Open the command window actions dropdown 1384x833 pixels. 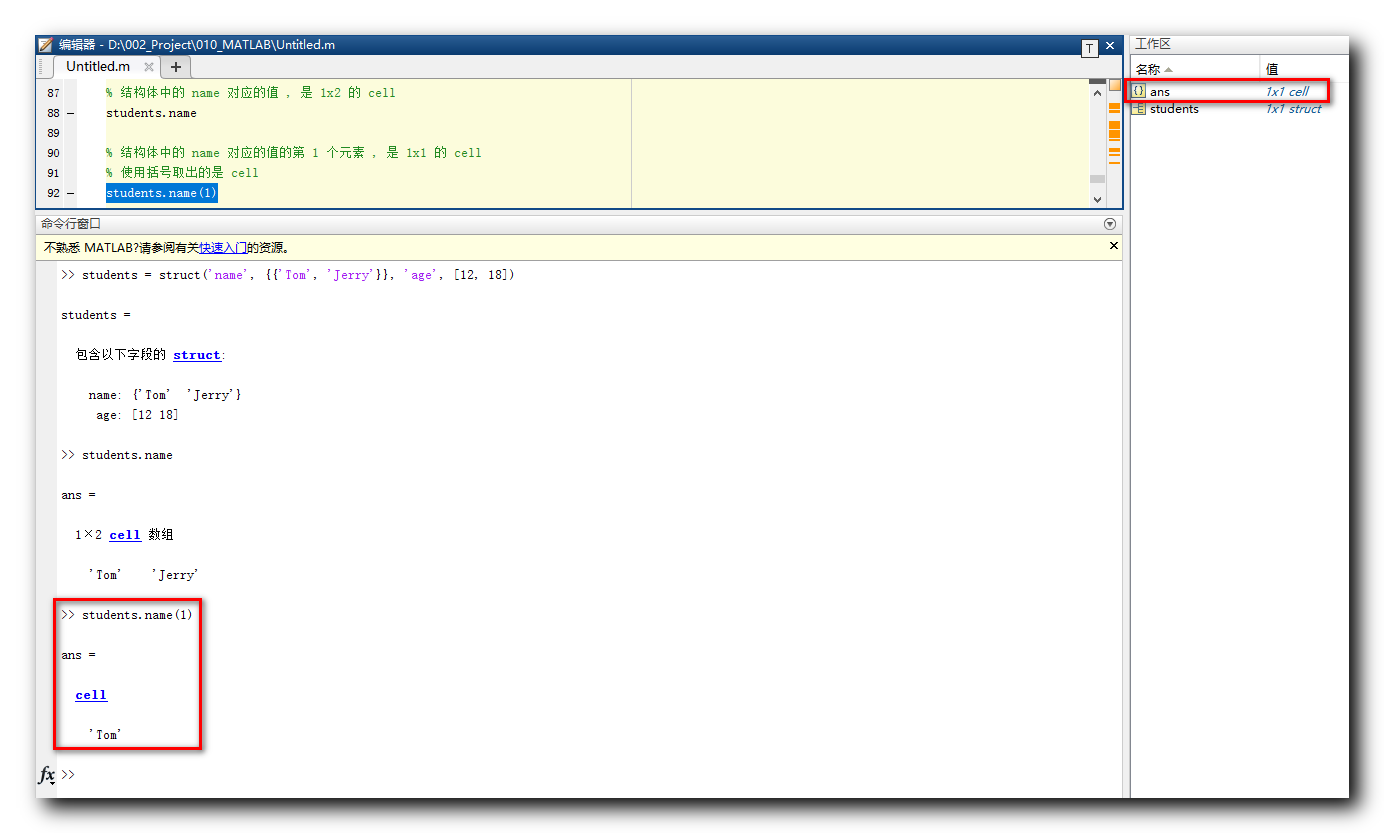pyautogui.click(x=1109, y=224)
